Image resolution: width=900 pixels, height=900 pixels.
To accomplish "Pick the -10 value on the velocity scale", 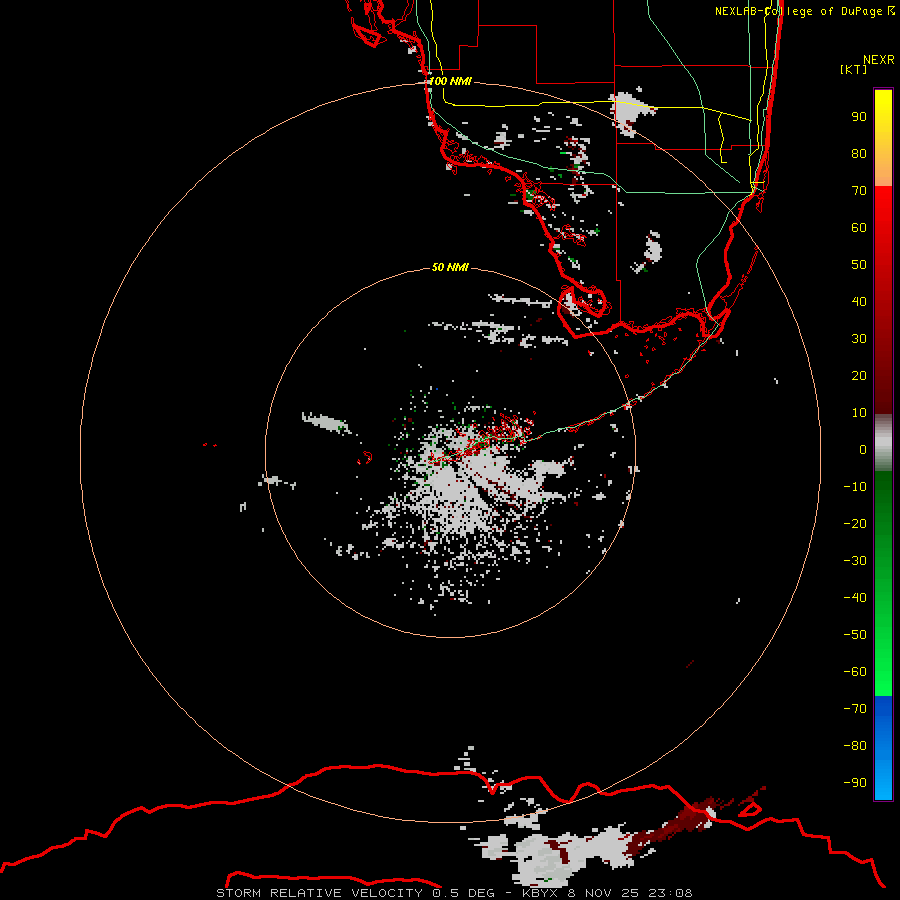I will (855, 487).
